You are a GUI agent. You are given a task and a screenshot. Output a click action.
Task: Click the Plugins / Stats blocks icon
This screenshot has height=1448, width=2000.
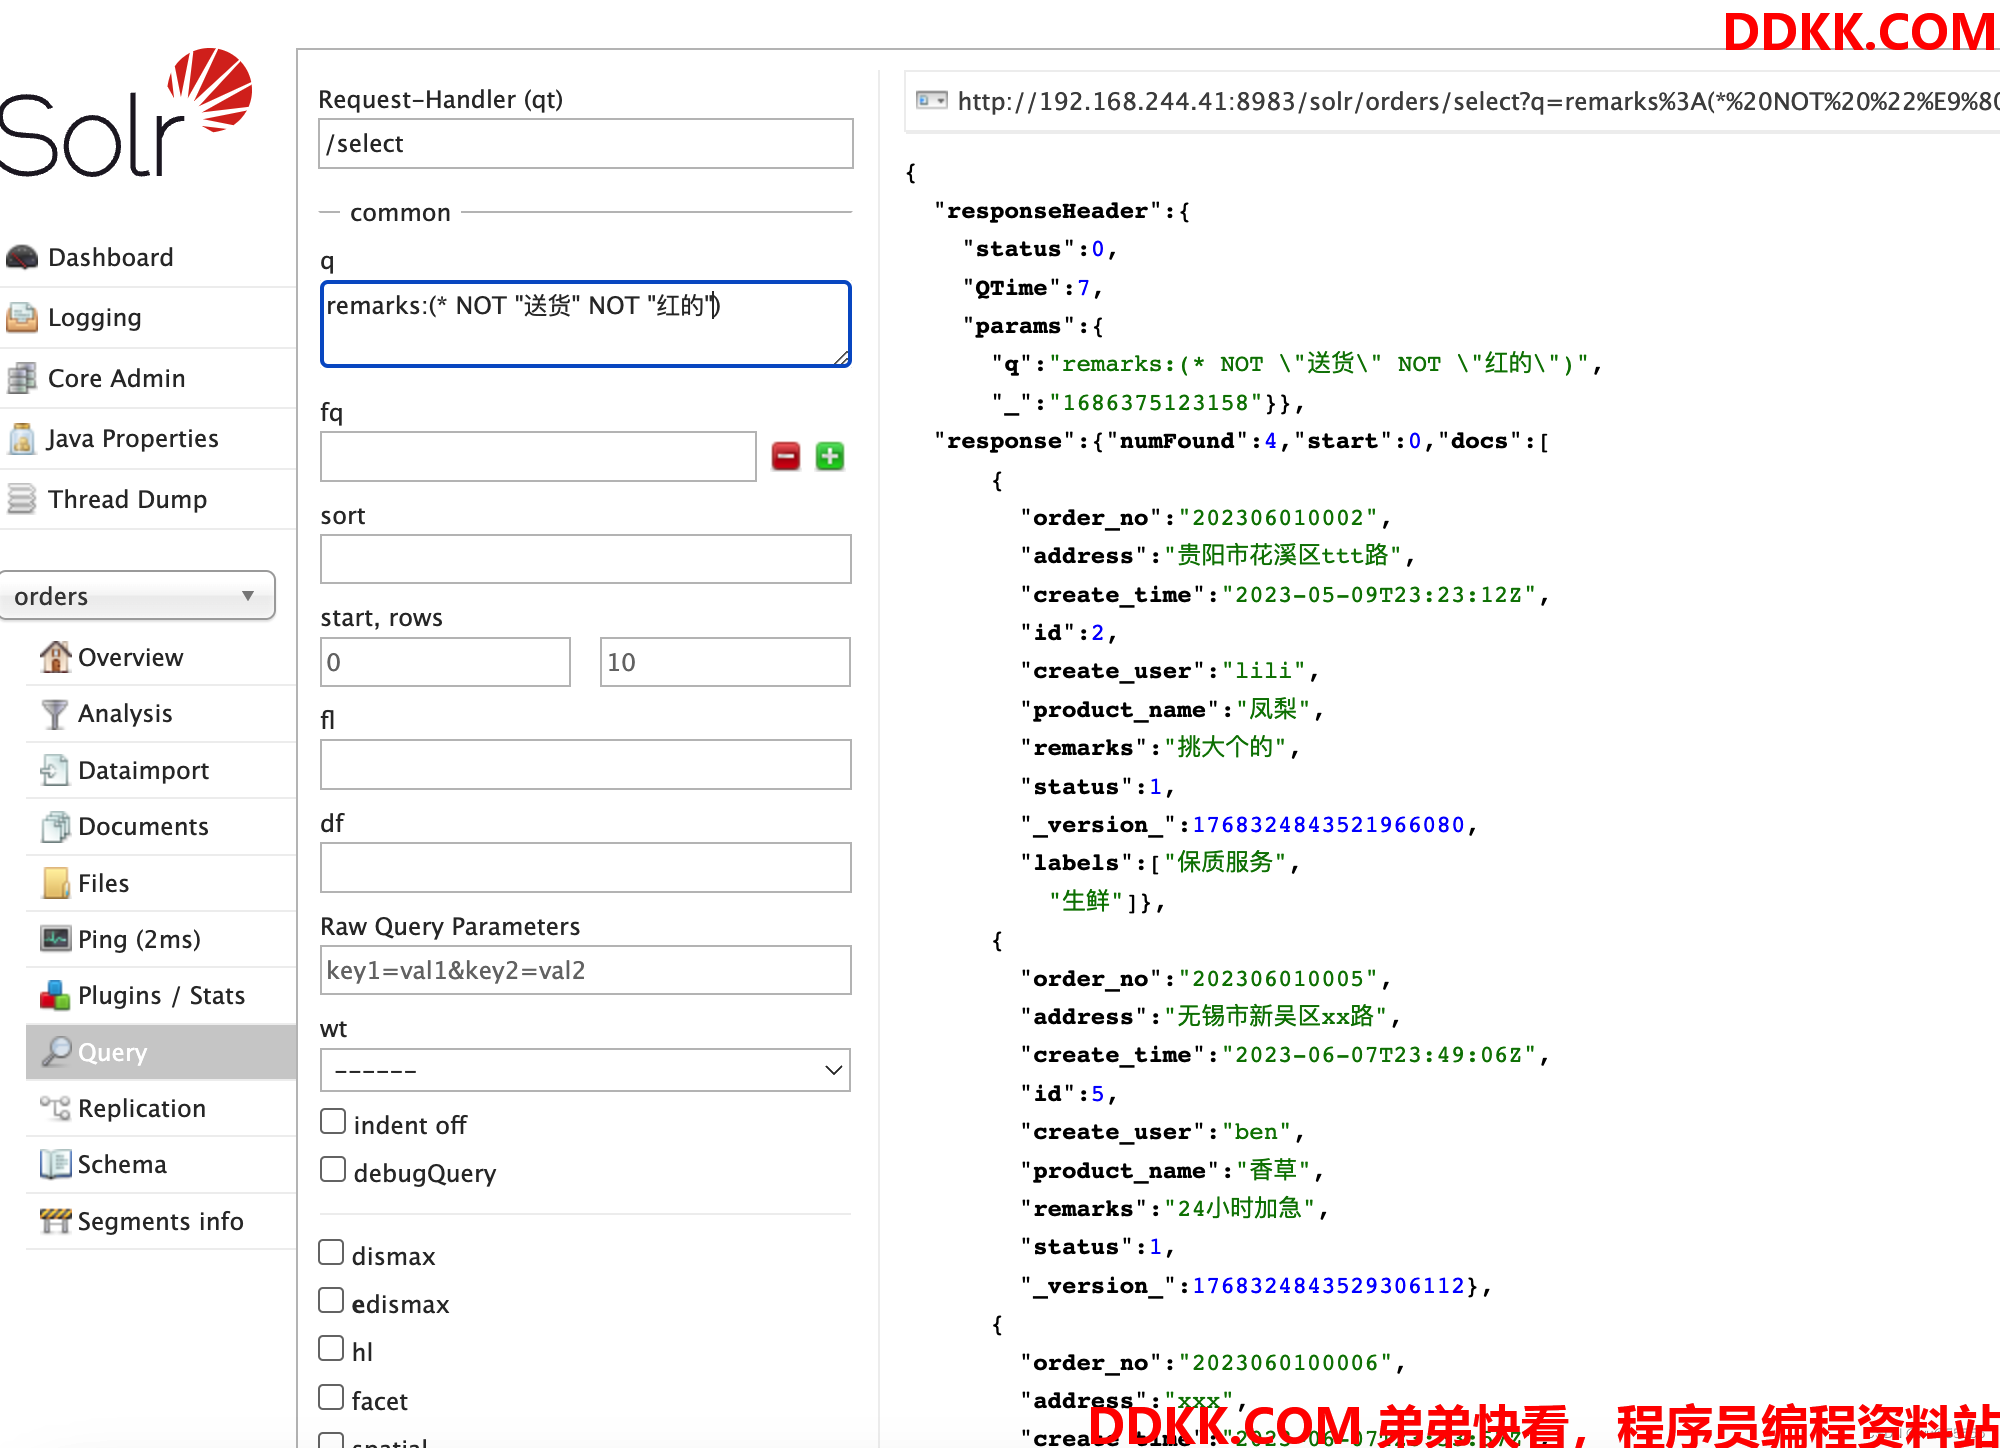pos(55,995)
